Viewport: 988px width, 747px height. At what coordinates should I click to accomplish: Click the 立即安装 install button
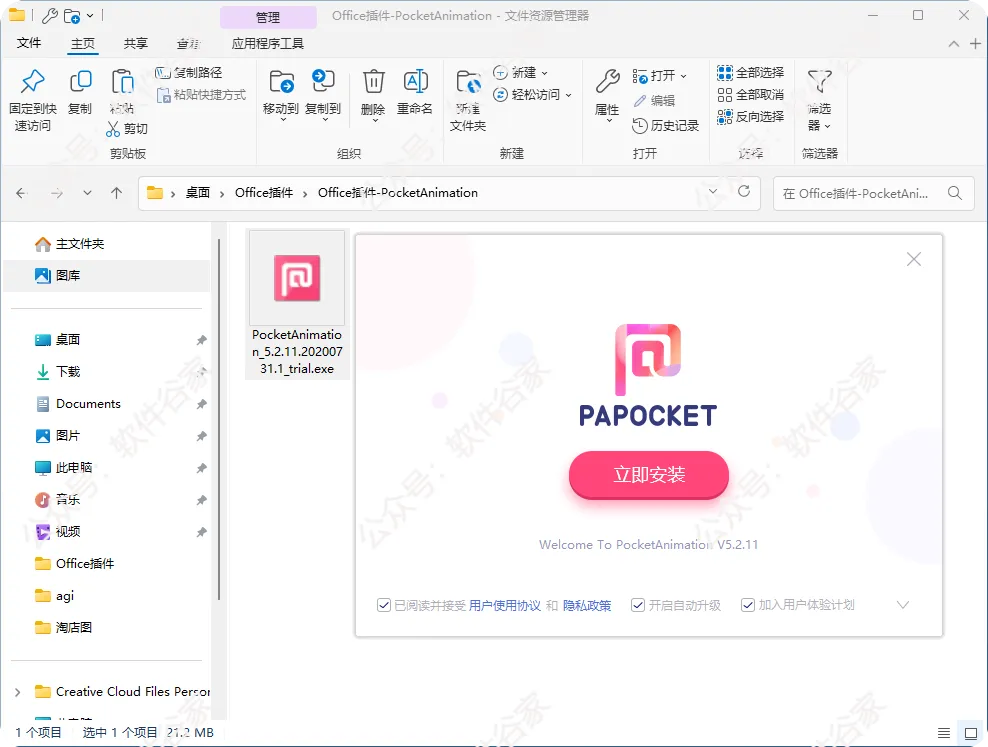pyautogui.click(x=648, y=474)
